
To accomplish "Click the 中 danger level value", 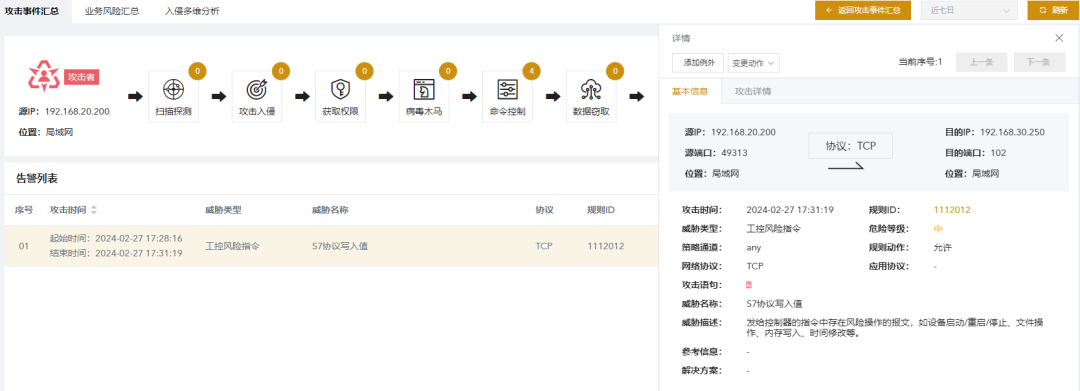I will (x=937, y=229).
